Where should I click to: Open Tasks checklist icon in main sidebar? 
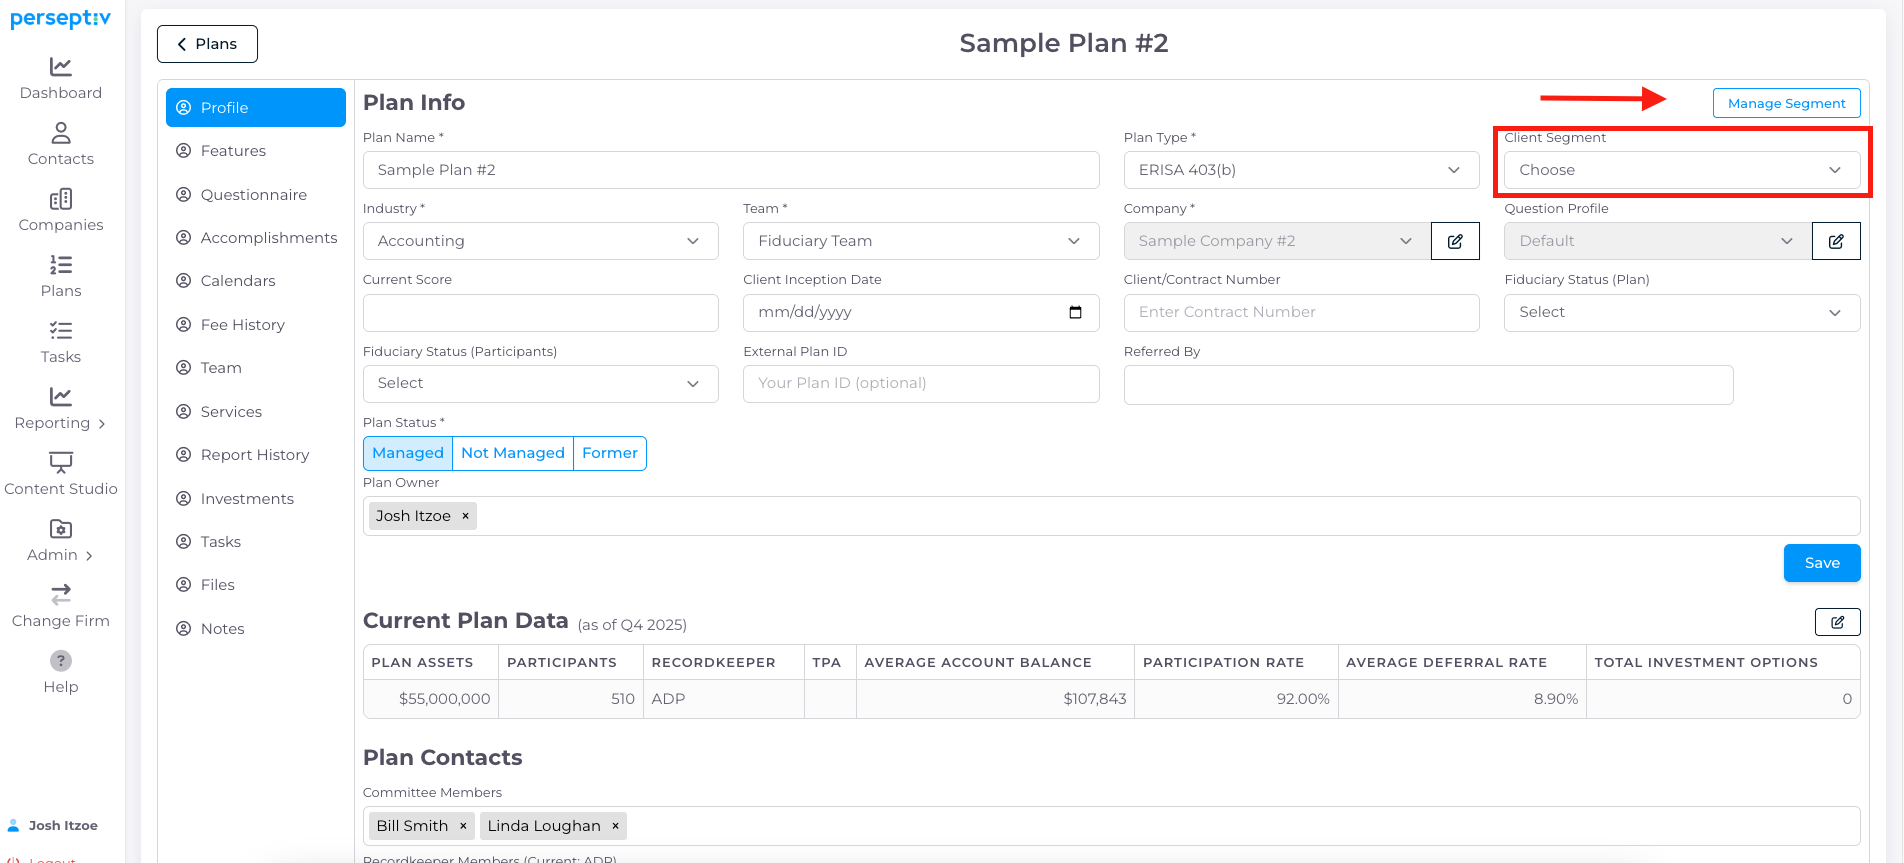pyautogui.click(x=61, y=331)
